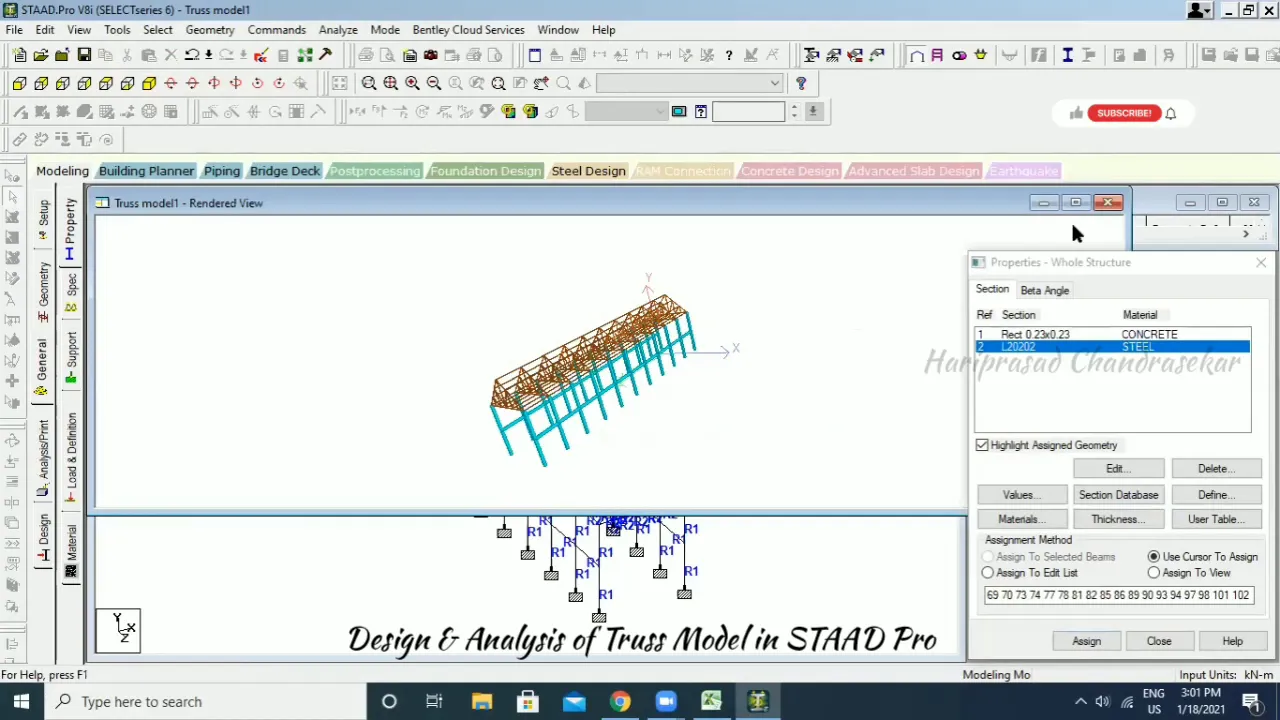The image size is (1280, 720).
Task: Select the isometric view solid yellow cube icon
Action: coord(149,83)
